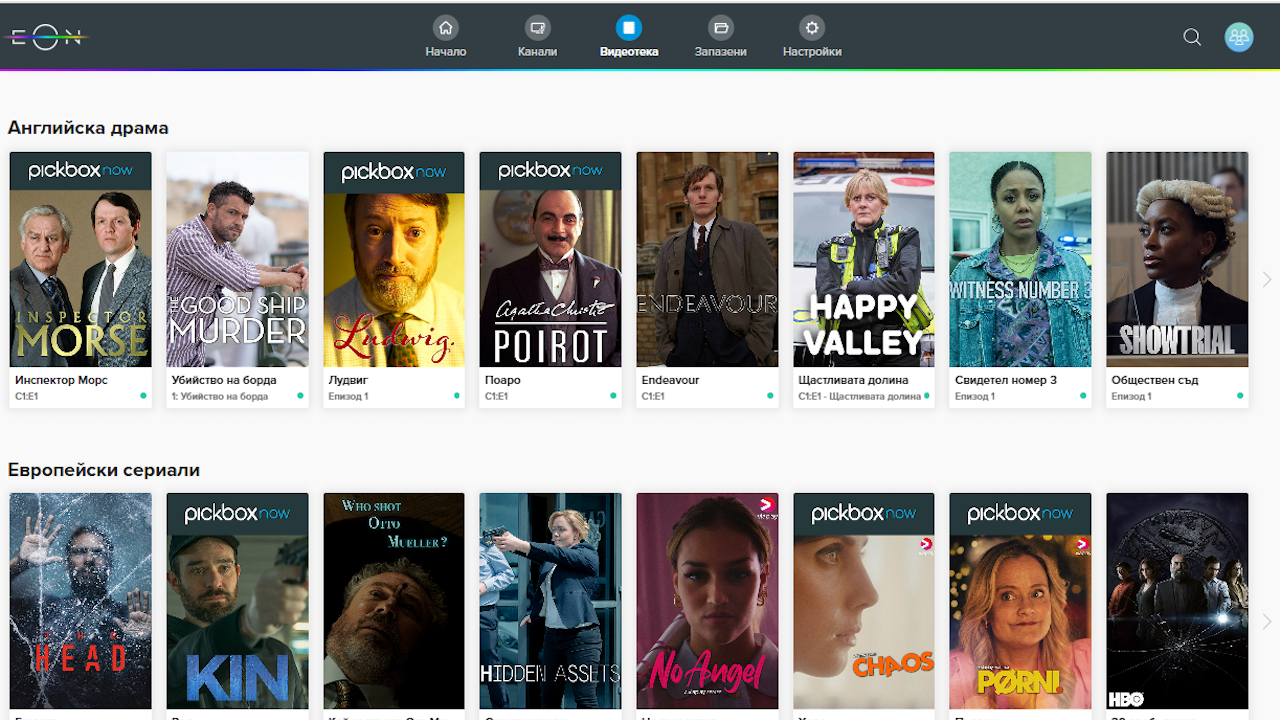Click the title Инспектор Морс
Screen dimensions: 1280x720
click(x=61, y=380)
